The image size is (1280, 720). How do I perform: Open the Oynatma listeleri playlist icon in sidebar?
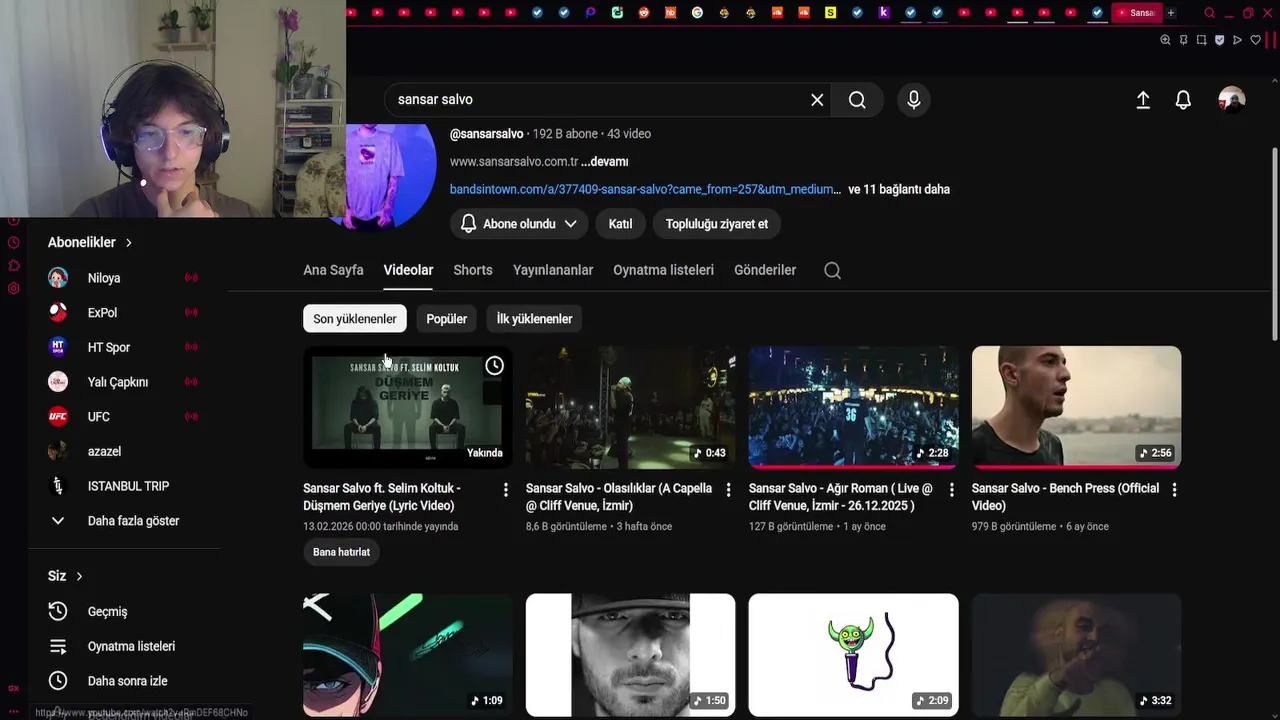click(x=58, y=646)
